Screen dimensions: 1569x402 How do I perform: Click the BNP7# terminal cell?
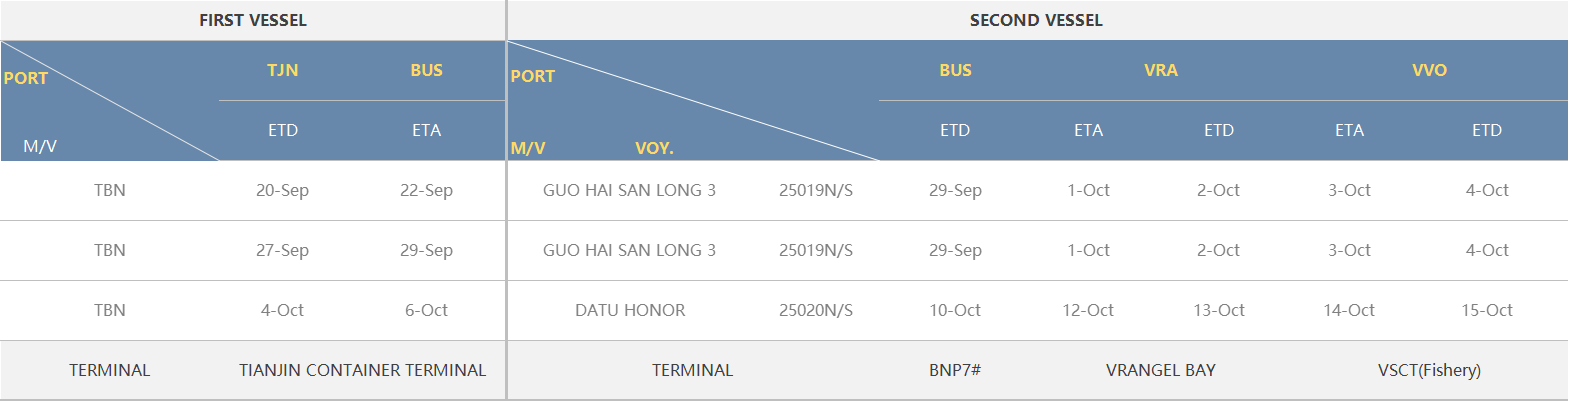(955, 370)
